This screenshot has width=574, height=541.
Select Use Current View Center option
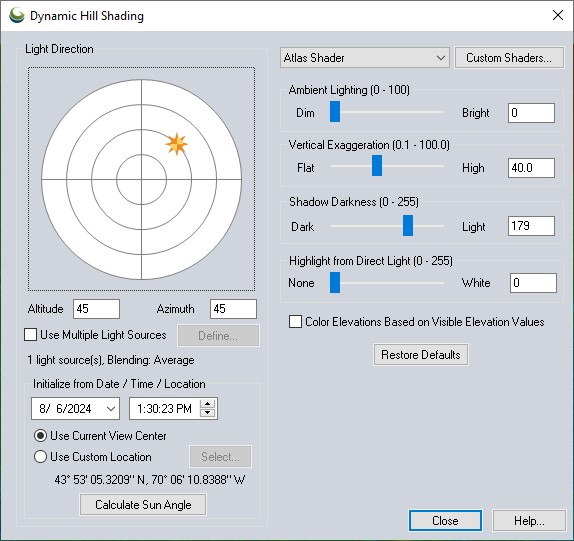(x=40, y=436)
